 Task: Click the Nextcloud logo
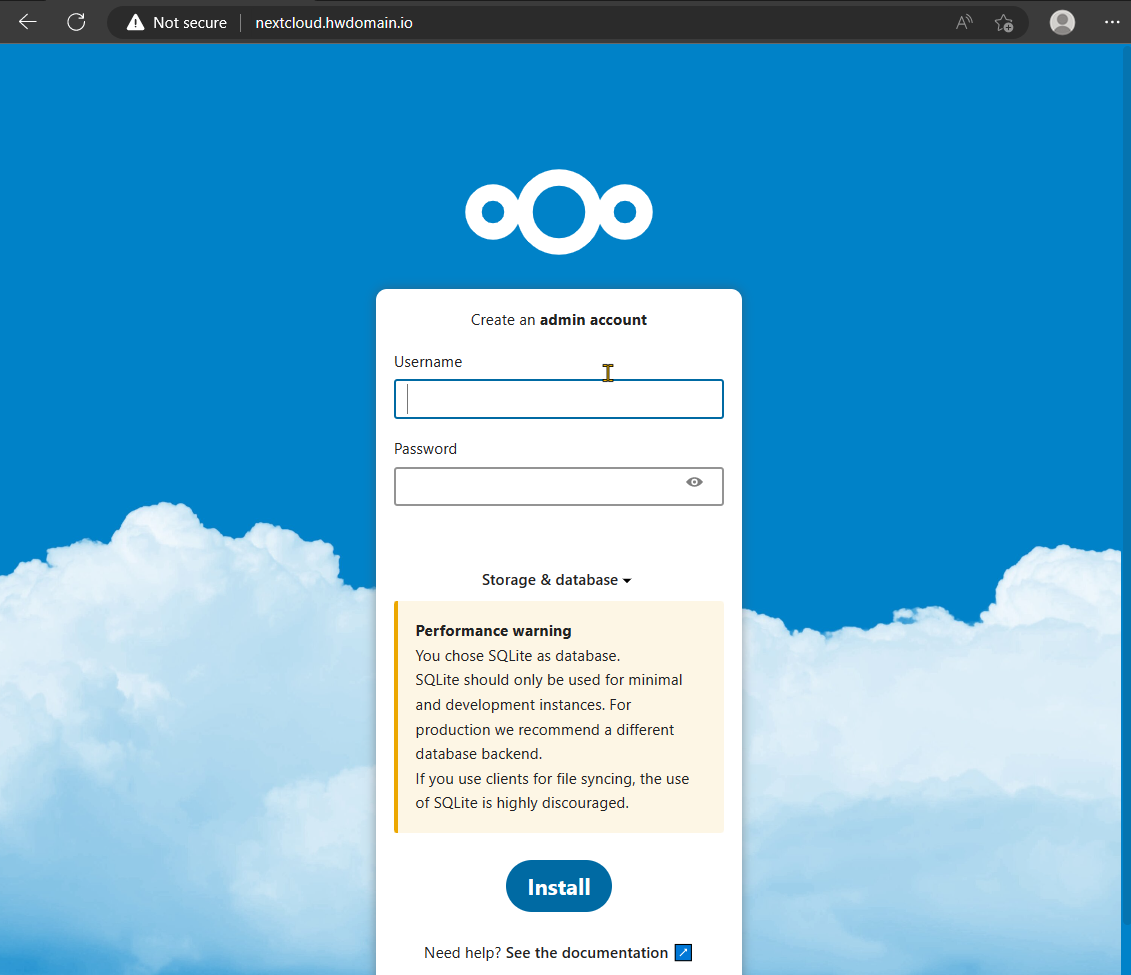pyautogui.click(x=559, y=211)
